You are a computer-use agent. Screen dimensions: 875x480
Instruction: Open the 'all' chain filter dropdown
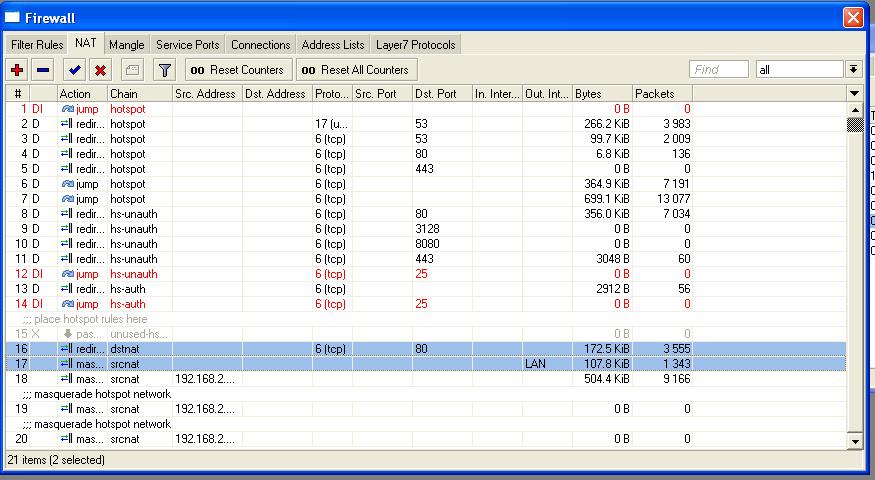pos(853,69)
